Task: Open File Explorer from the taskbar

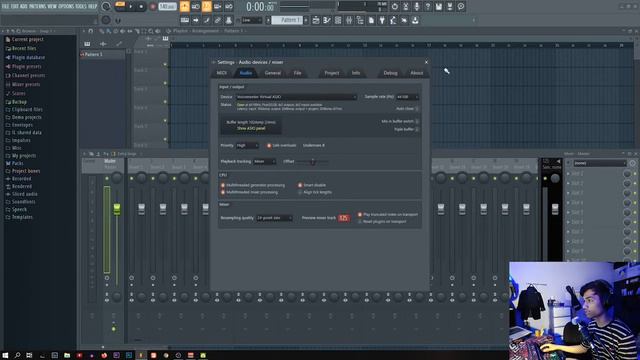Action: [x=67, y=355]
